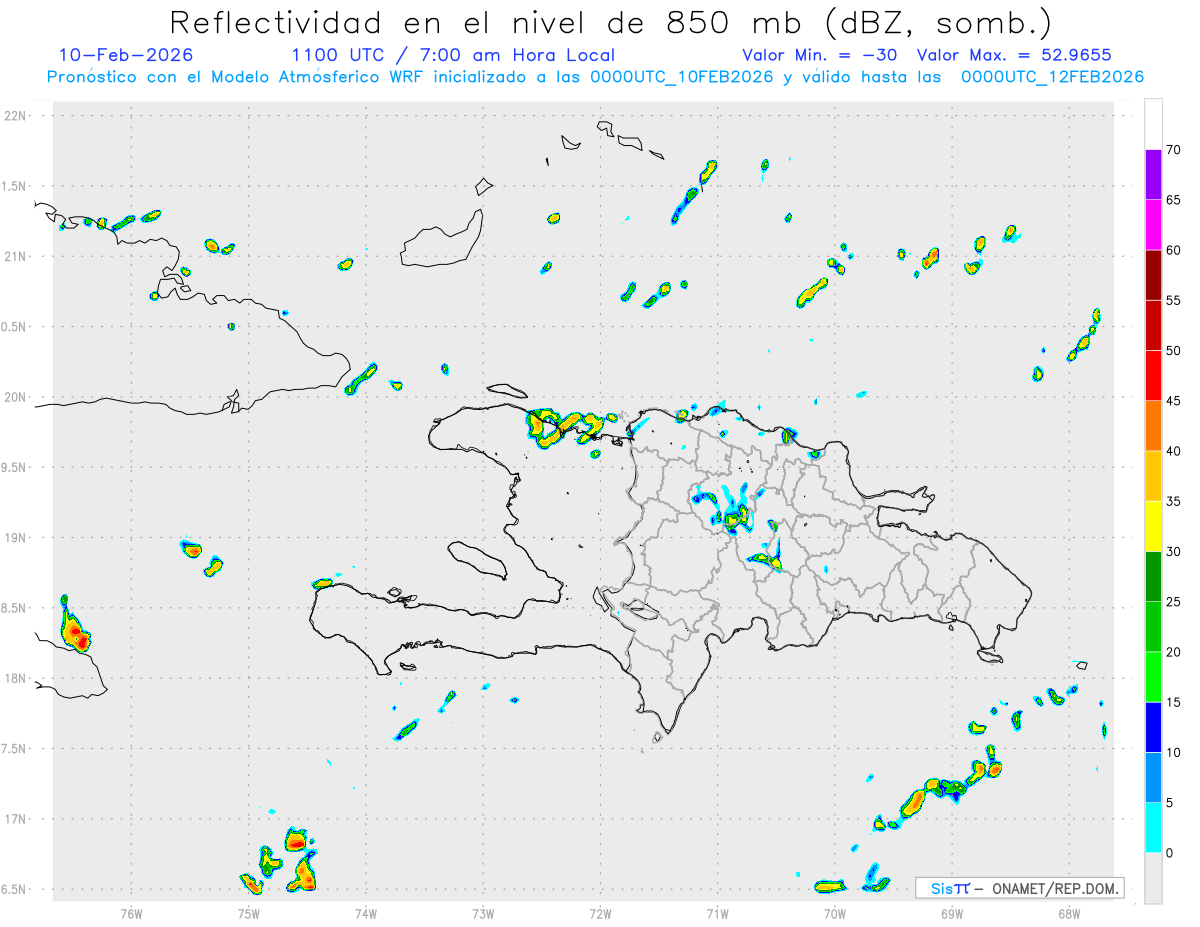Pick the gold 35–40 dBZ colorbar swatch

[x=1153, y=476]
